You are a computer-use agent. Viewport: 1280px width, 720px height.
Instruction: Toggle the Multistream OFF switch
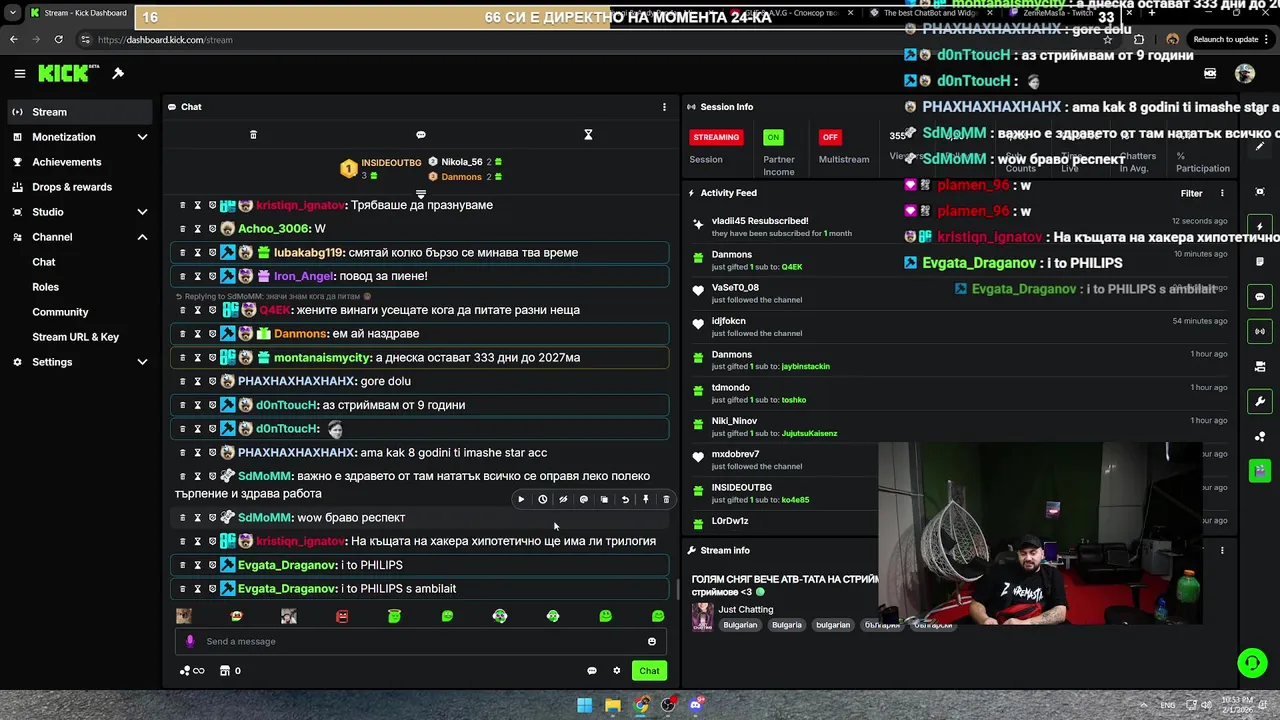[829, 137]
